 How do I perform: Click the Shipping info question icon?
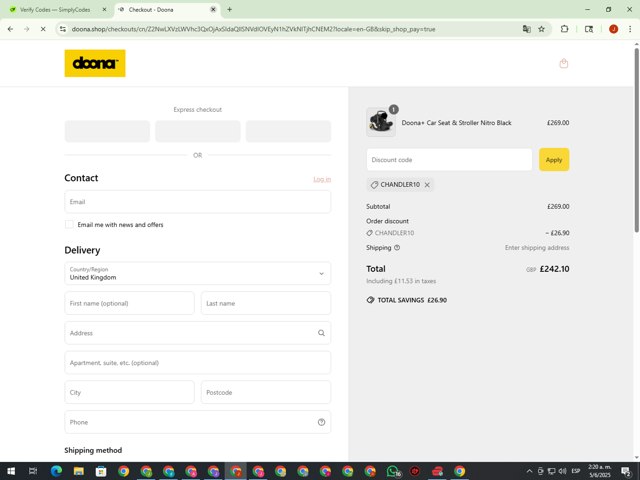pyautogui.click(x=397, y=248)
